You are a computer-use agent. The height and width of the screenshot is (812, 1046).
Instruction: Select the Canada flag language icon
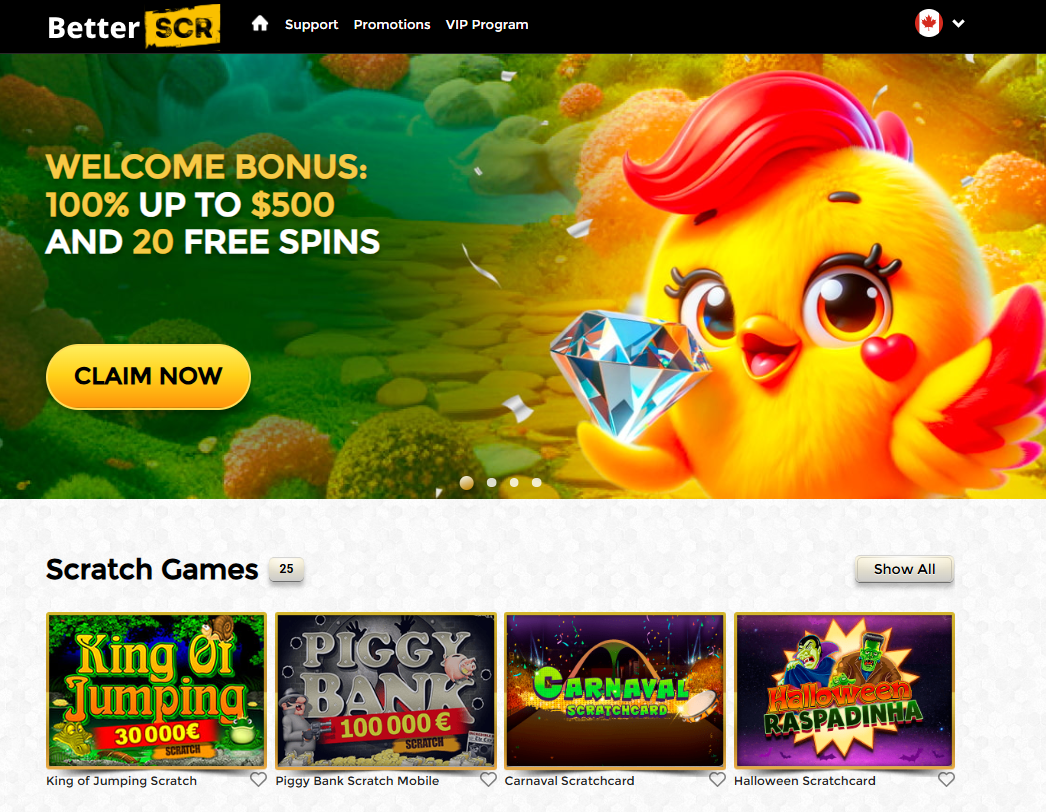[x=928, y=23]
